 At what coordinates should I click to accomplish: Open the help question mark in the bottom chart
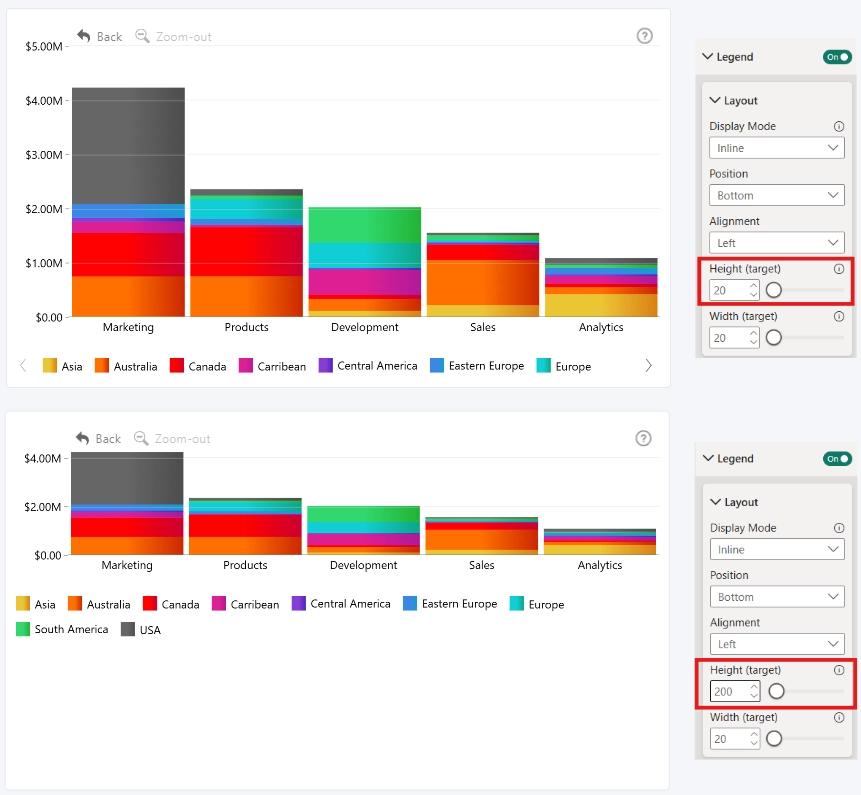tap(644, 438)
